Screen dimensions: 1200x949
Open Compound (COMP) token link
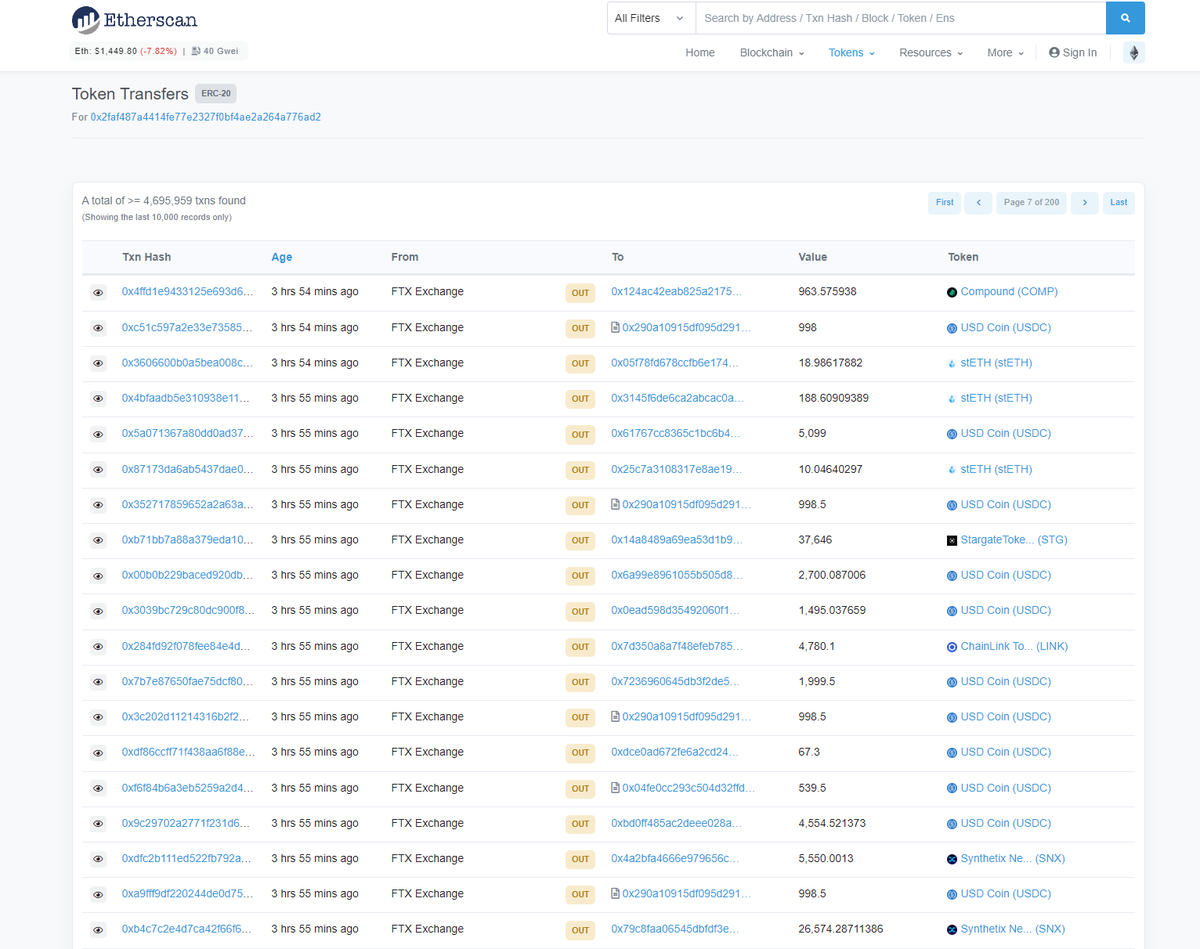point(1009,292)
